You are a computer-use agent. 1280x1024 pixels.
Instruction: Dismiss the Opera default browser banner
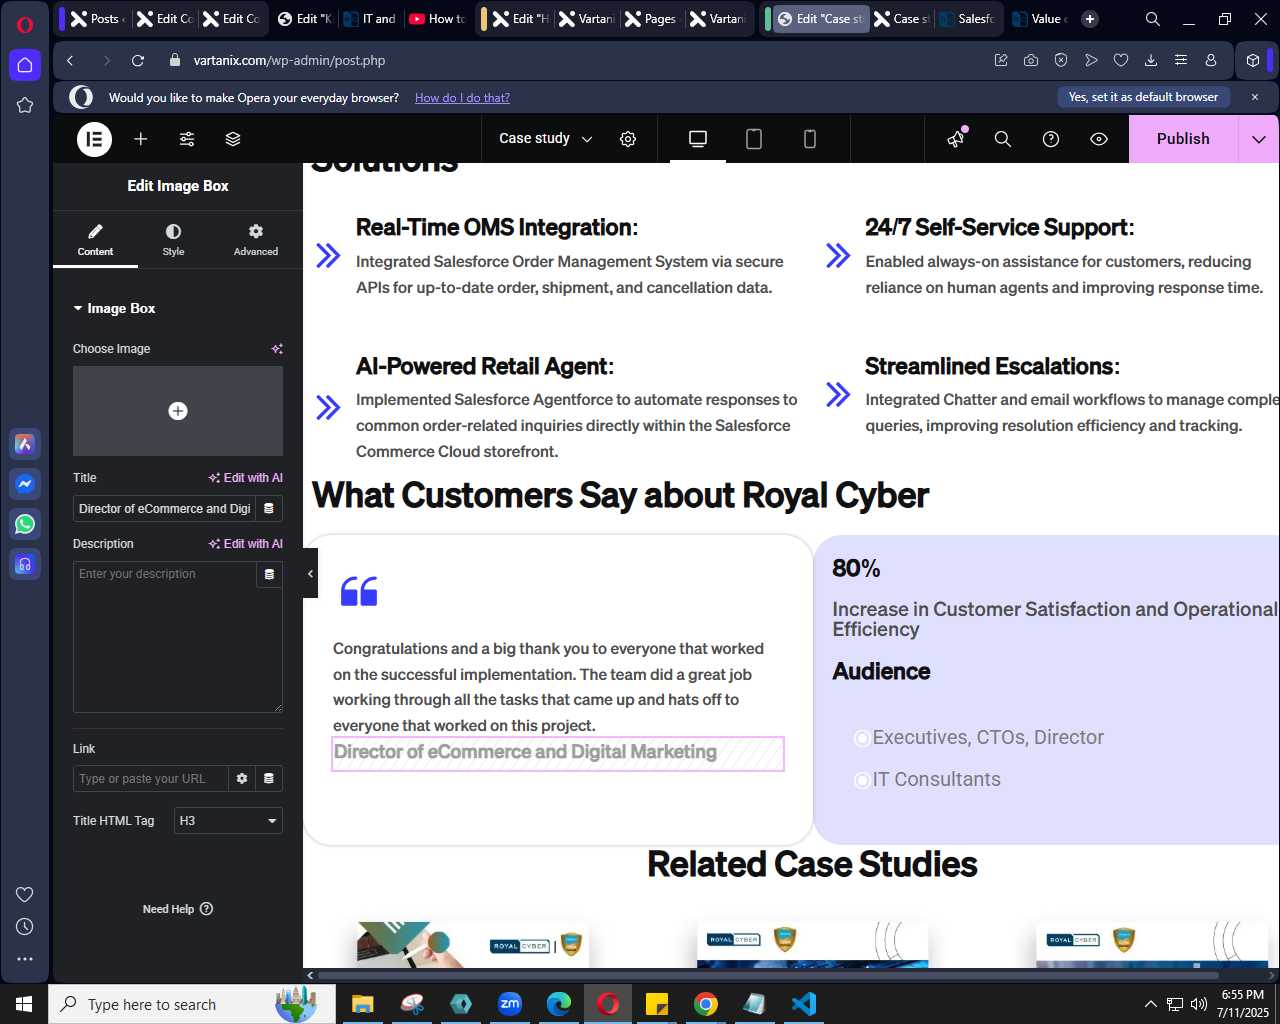[1255, 97]
